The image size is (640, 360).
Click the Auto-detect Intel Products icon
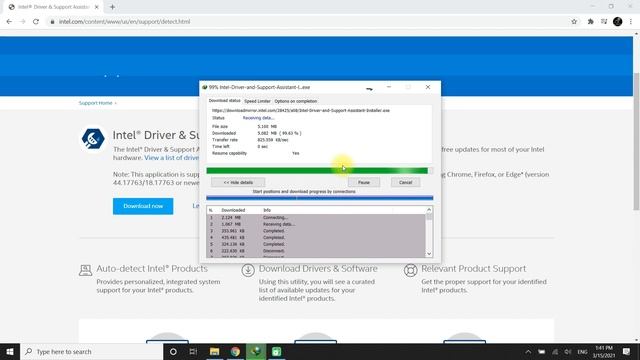[x=85, y=270]
